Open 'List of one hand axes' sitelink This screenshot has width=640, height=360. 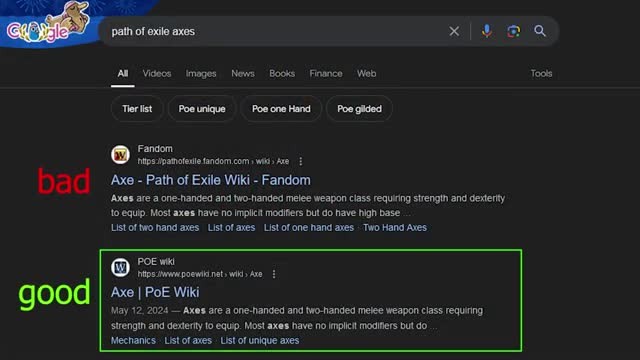(x=309, y=227)
